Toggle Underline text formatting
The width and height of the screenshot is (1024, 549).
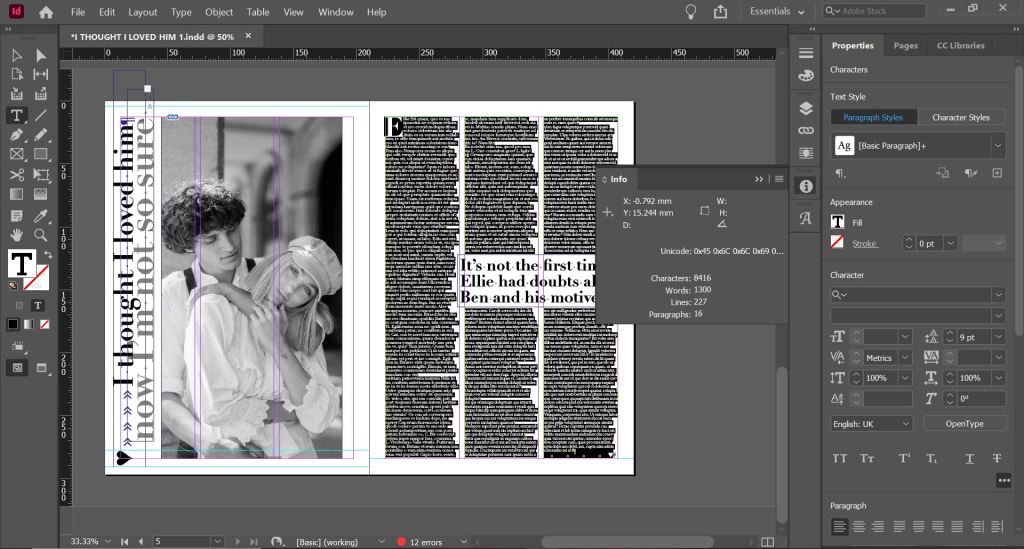point(970,458)
